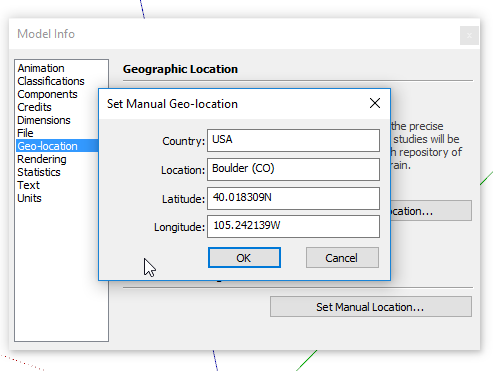Viewport: 493px width, 371px height.
Task: Cancel the Set Manual Geo-location dialog
Action: point(342,258)
